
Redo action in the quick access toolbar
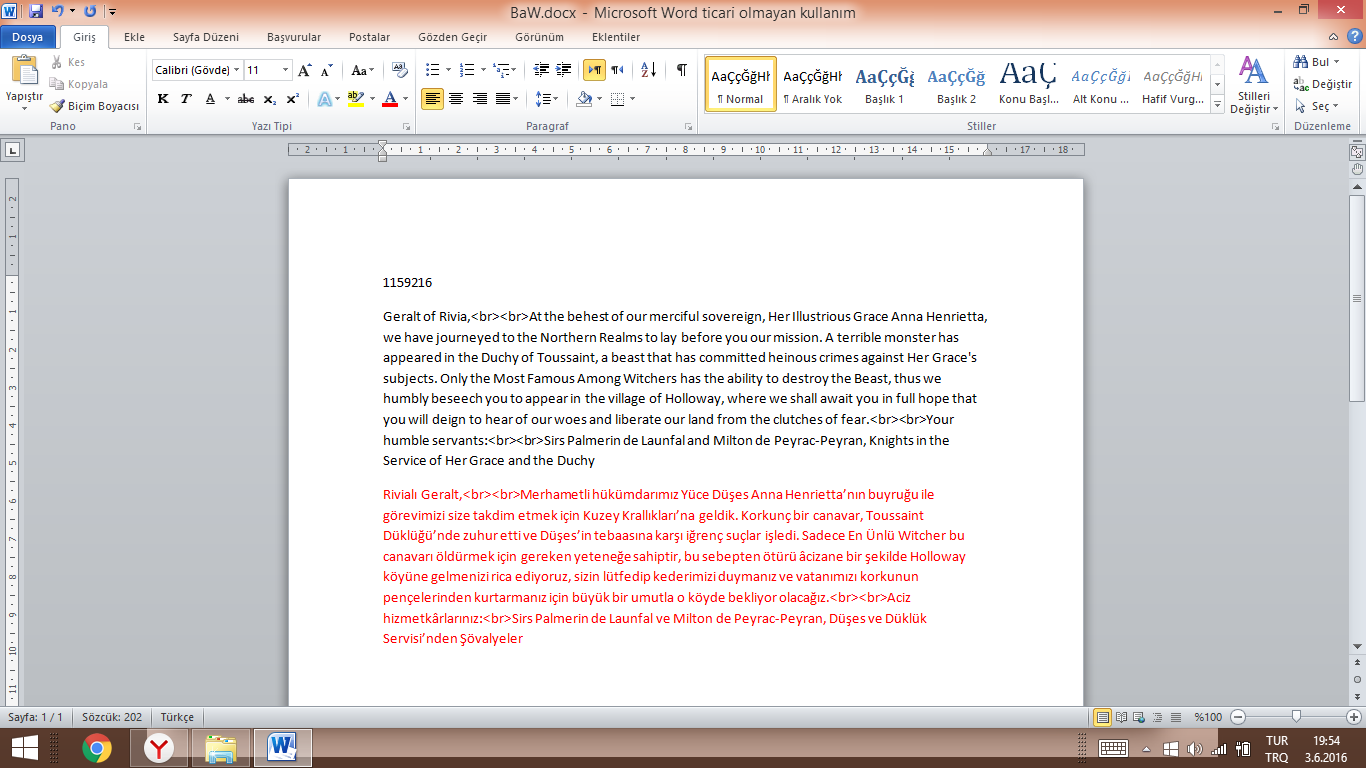point(90,11)
